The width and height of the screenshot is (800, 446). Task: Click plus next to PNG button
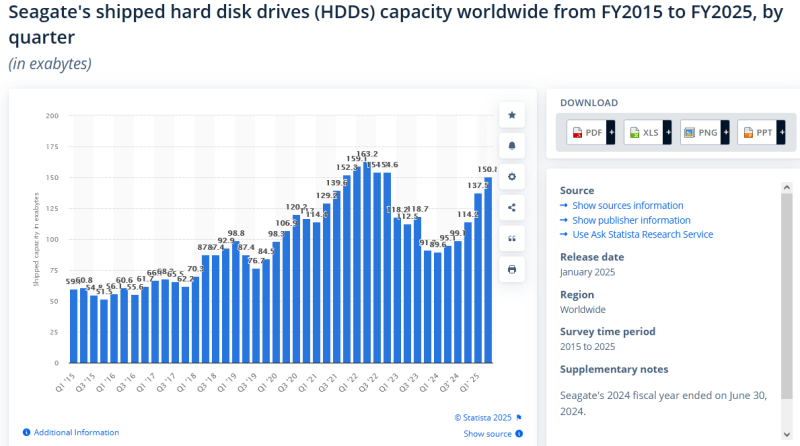pos(725,133)
